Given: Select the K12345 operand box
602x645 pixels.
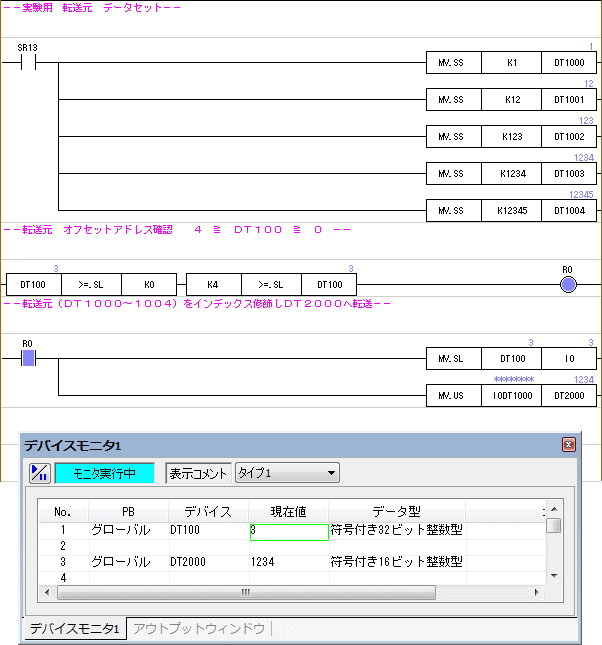Looking at the screenshot, I should 511,211.
